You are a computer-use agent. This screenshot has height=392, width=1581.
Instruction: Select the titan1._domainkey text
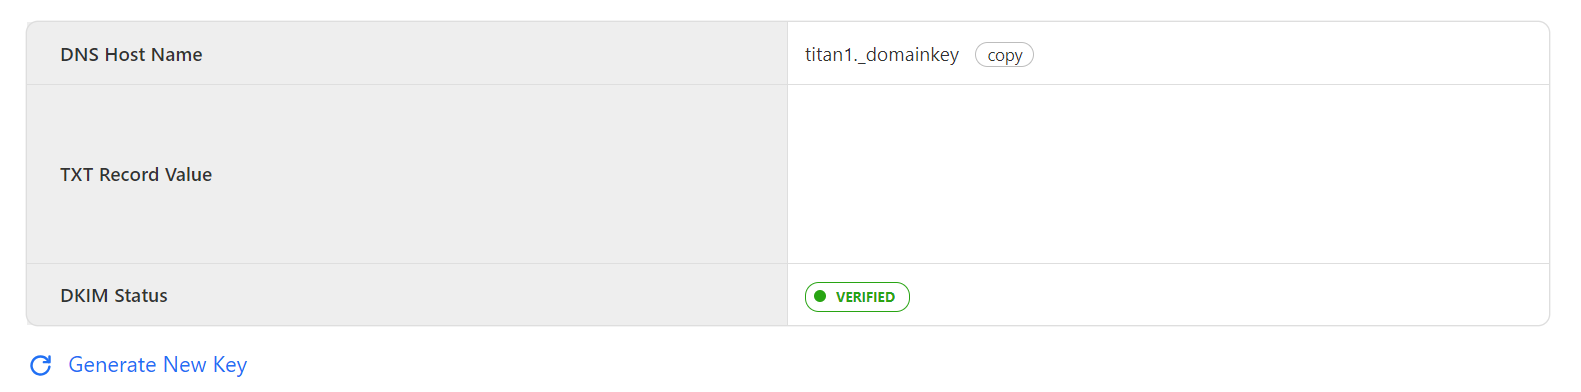882,55
